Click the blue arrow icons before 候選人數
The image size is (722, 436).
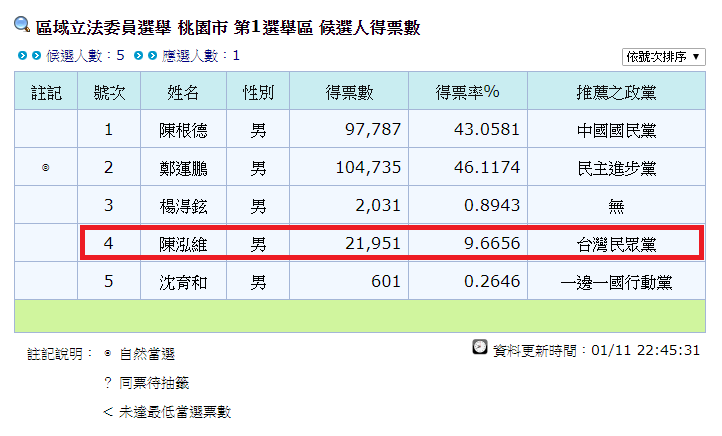pos(29,56)
